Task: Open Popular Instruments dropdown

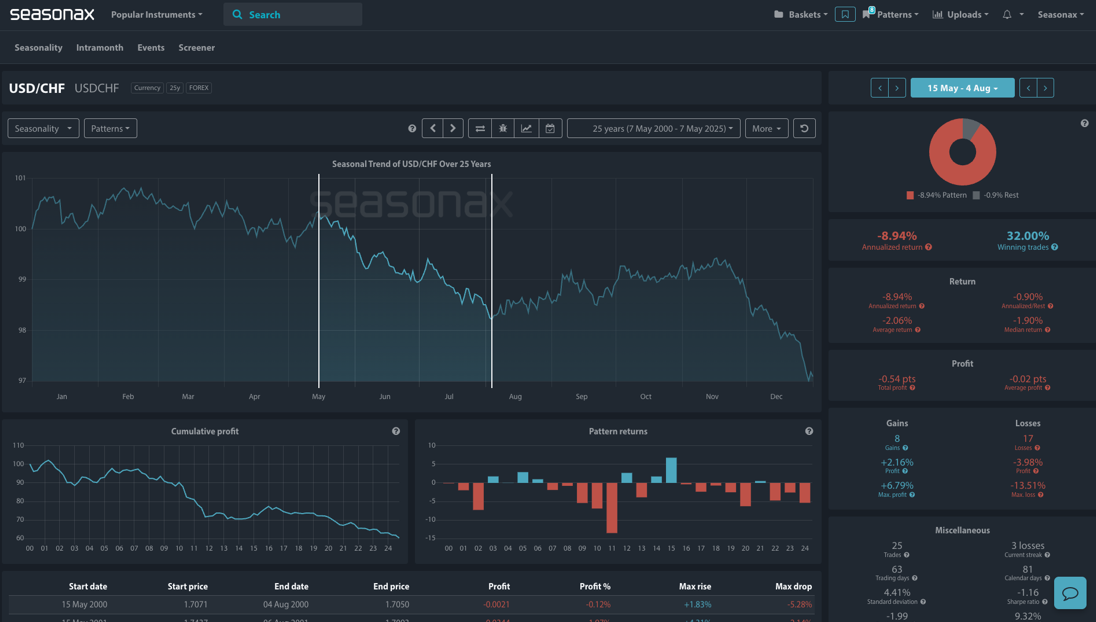Action: pyautogui.click(x=157, y=15)
